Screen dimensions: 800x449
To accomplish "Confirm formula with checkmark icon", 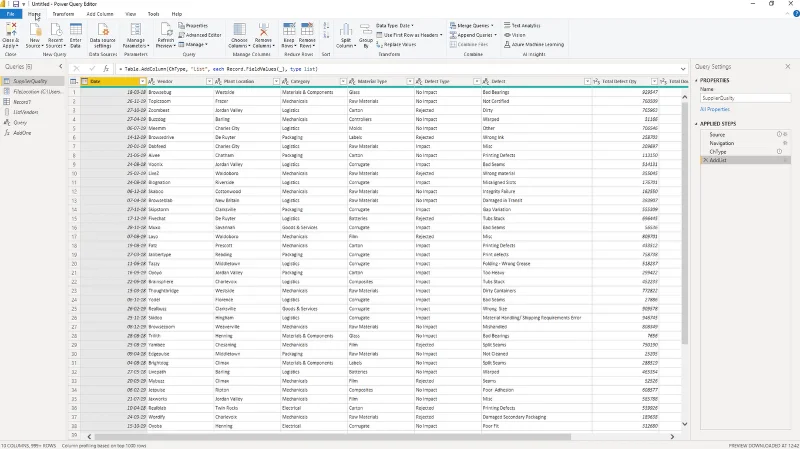I will click(x=92, y=68).
